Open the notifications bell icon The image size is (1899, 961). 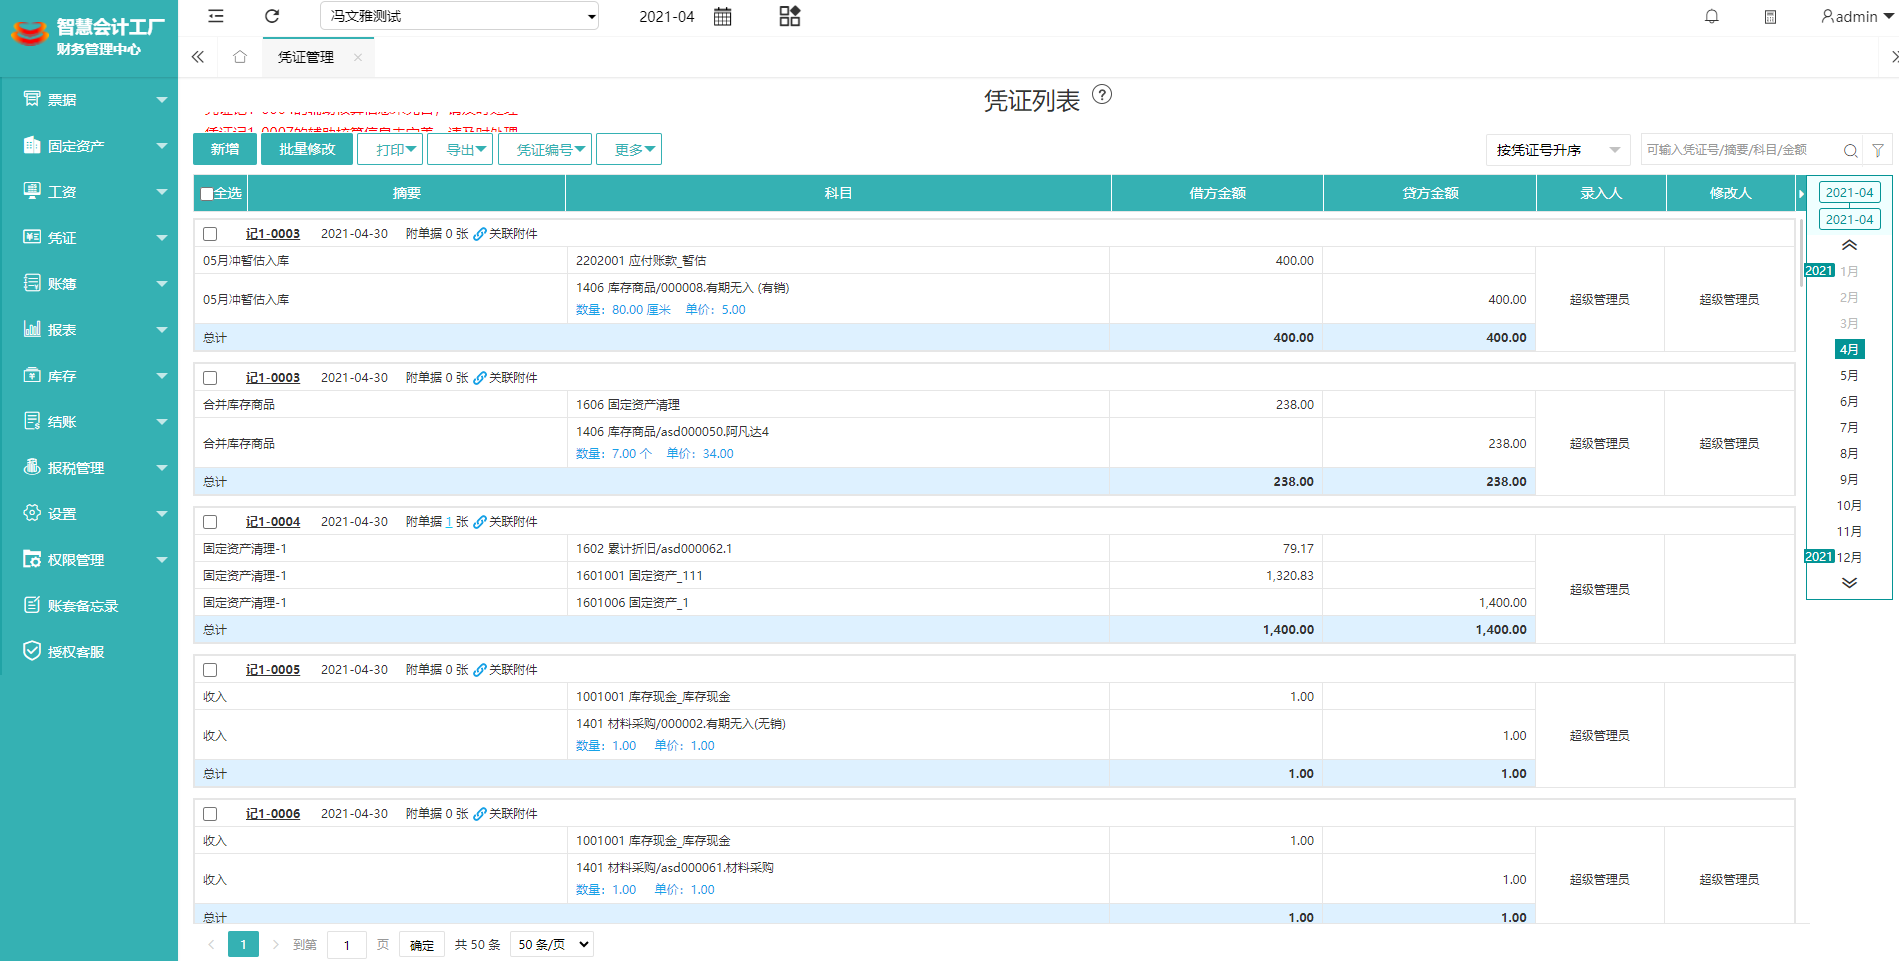(x=1712, y=16)
